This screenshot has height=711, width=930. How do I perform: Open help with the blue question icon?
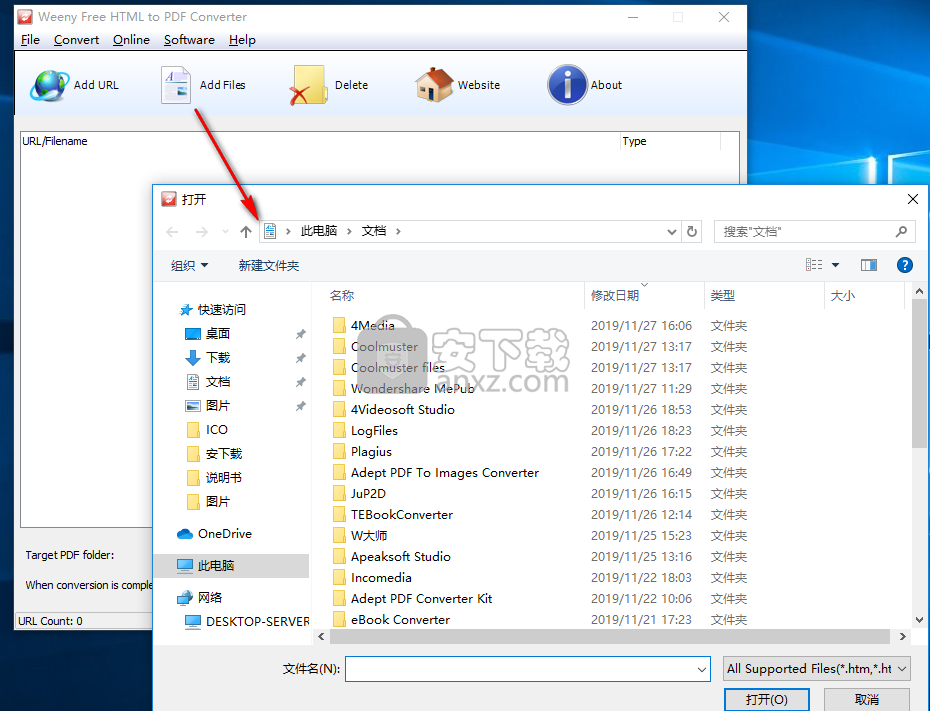tap(904, 265)
